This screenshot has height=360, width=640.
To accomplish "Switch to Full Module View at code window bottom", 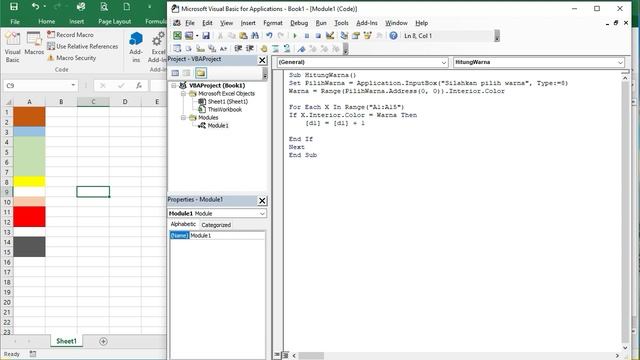I will tap(285, 355).
